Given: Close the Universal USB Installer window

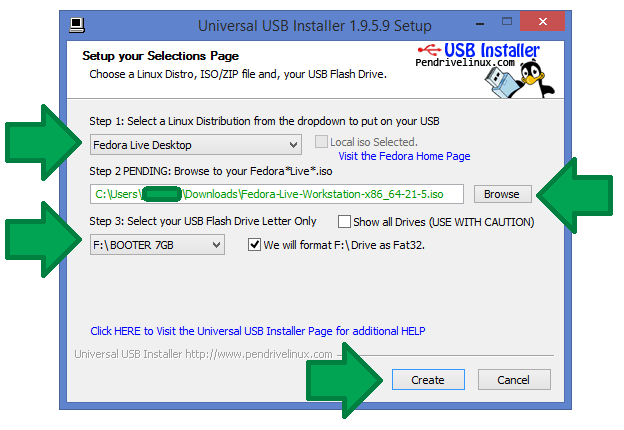Looking at the screenshot, I should pyautogui.click(x=542, y=21).
